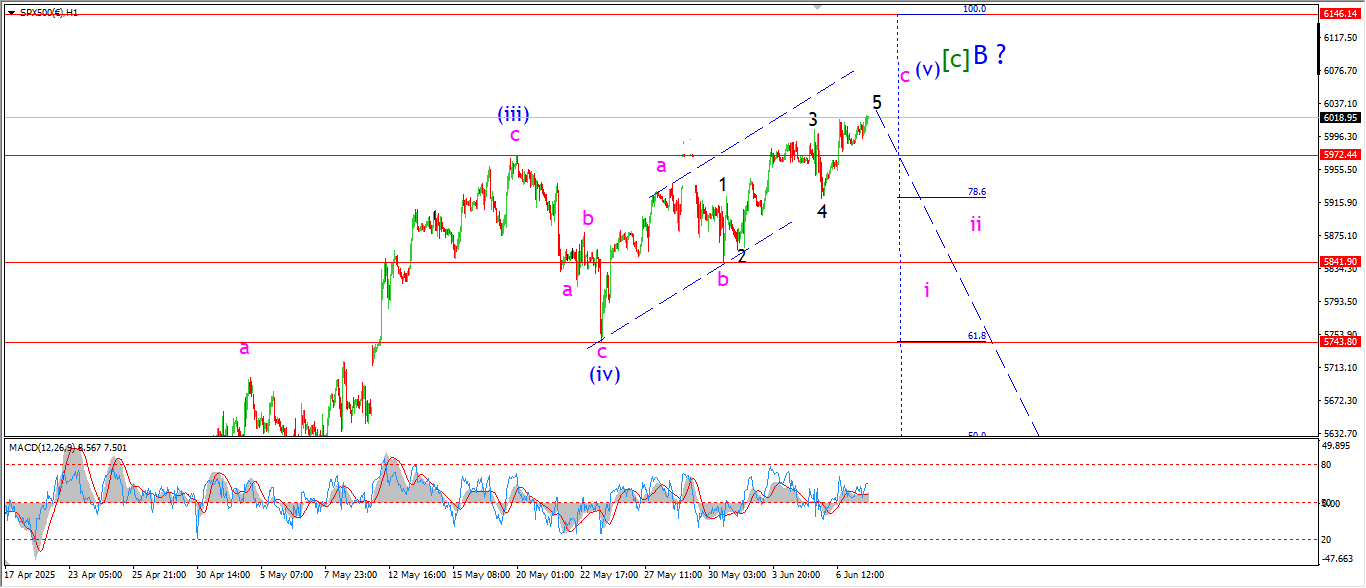1366x588 pixels.
Task: Select the Fibonacci 78.6 level label
Action: [x=977, y=191]
